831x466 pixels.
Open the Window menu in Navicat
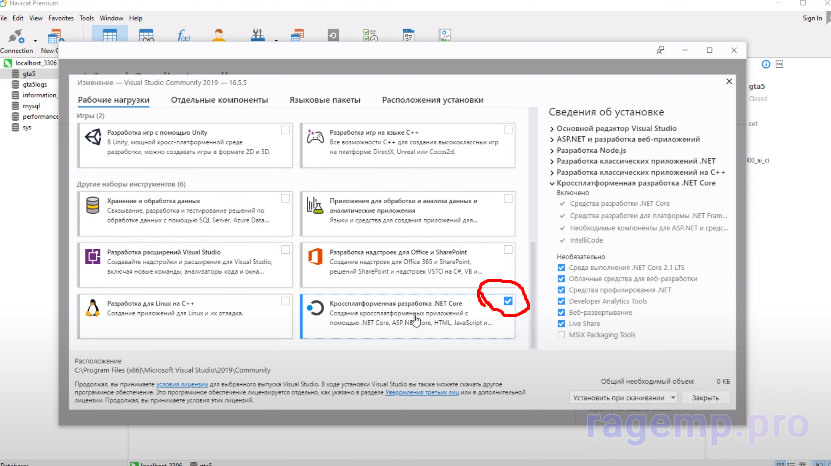coord(111,18)
